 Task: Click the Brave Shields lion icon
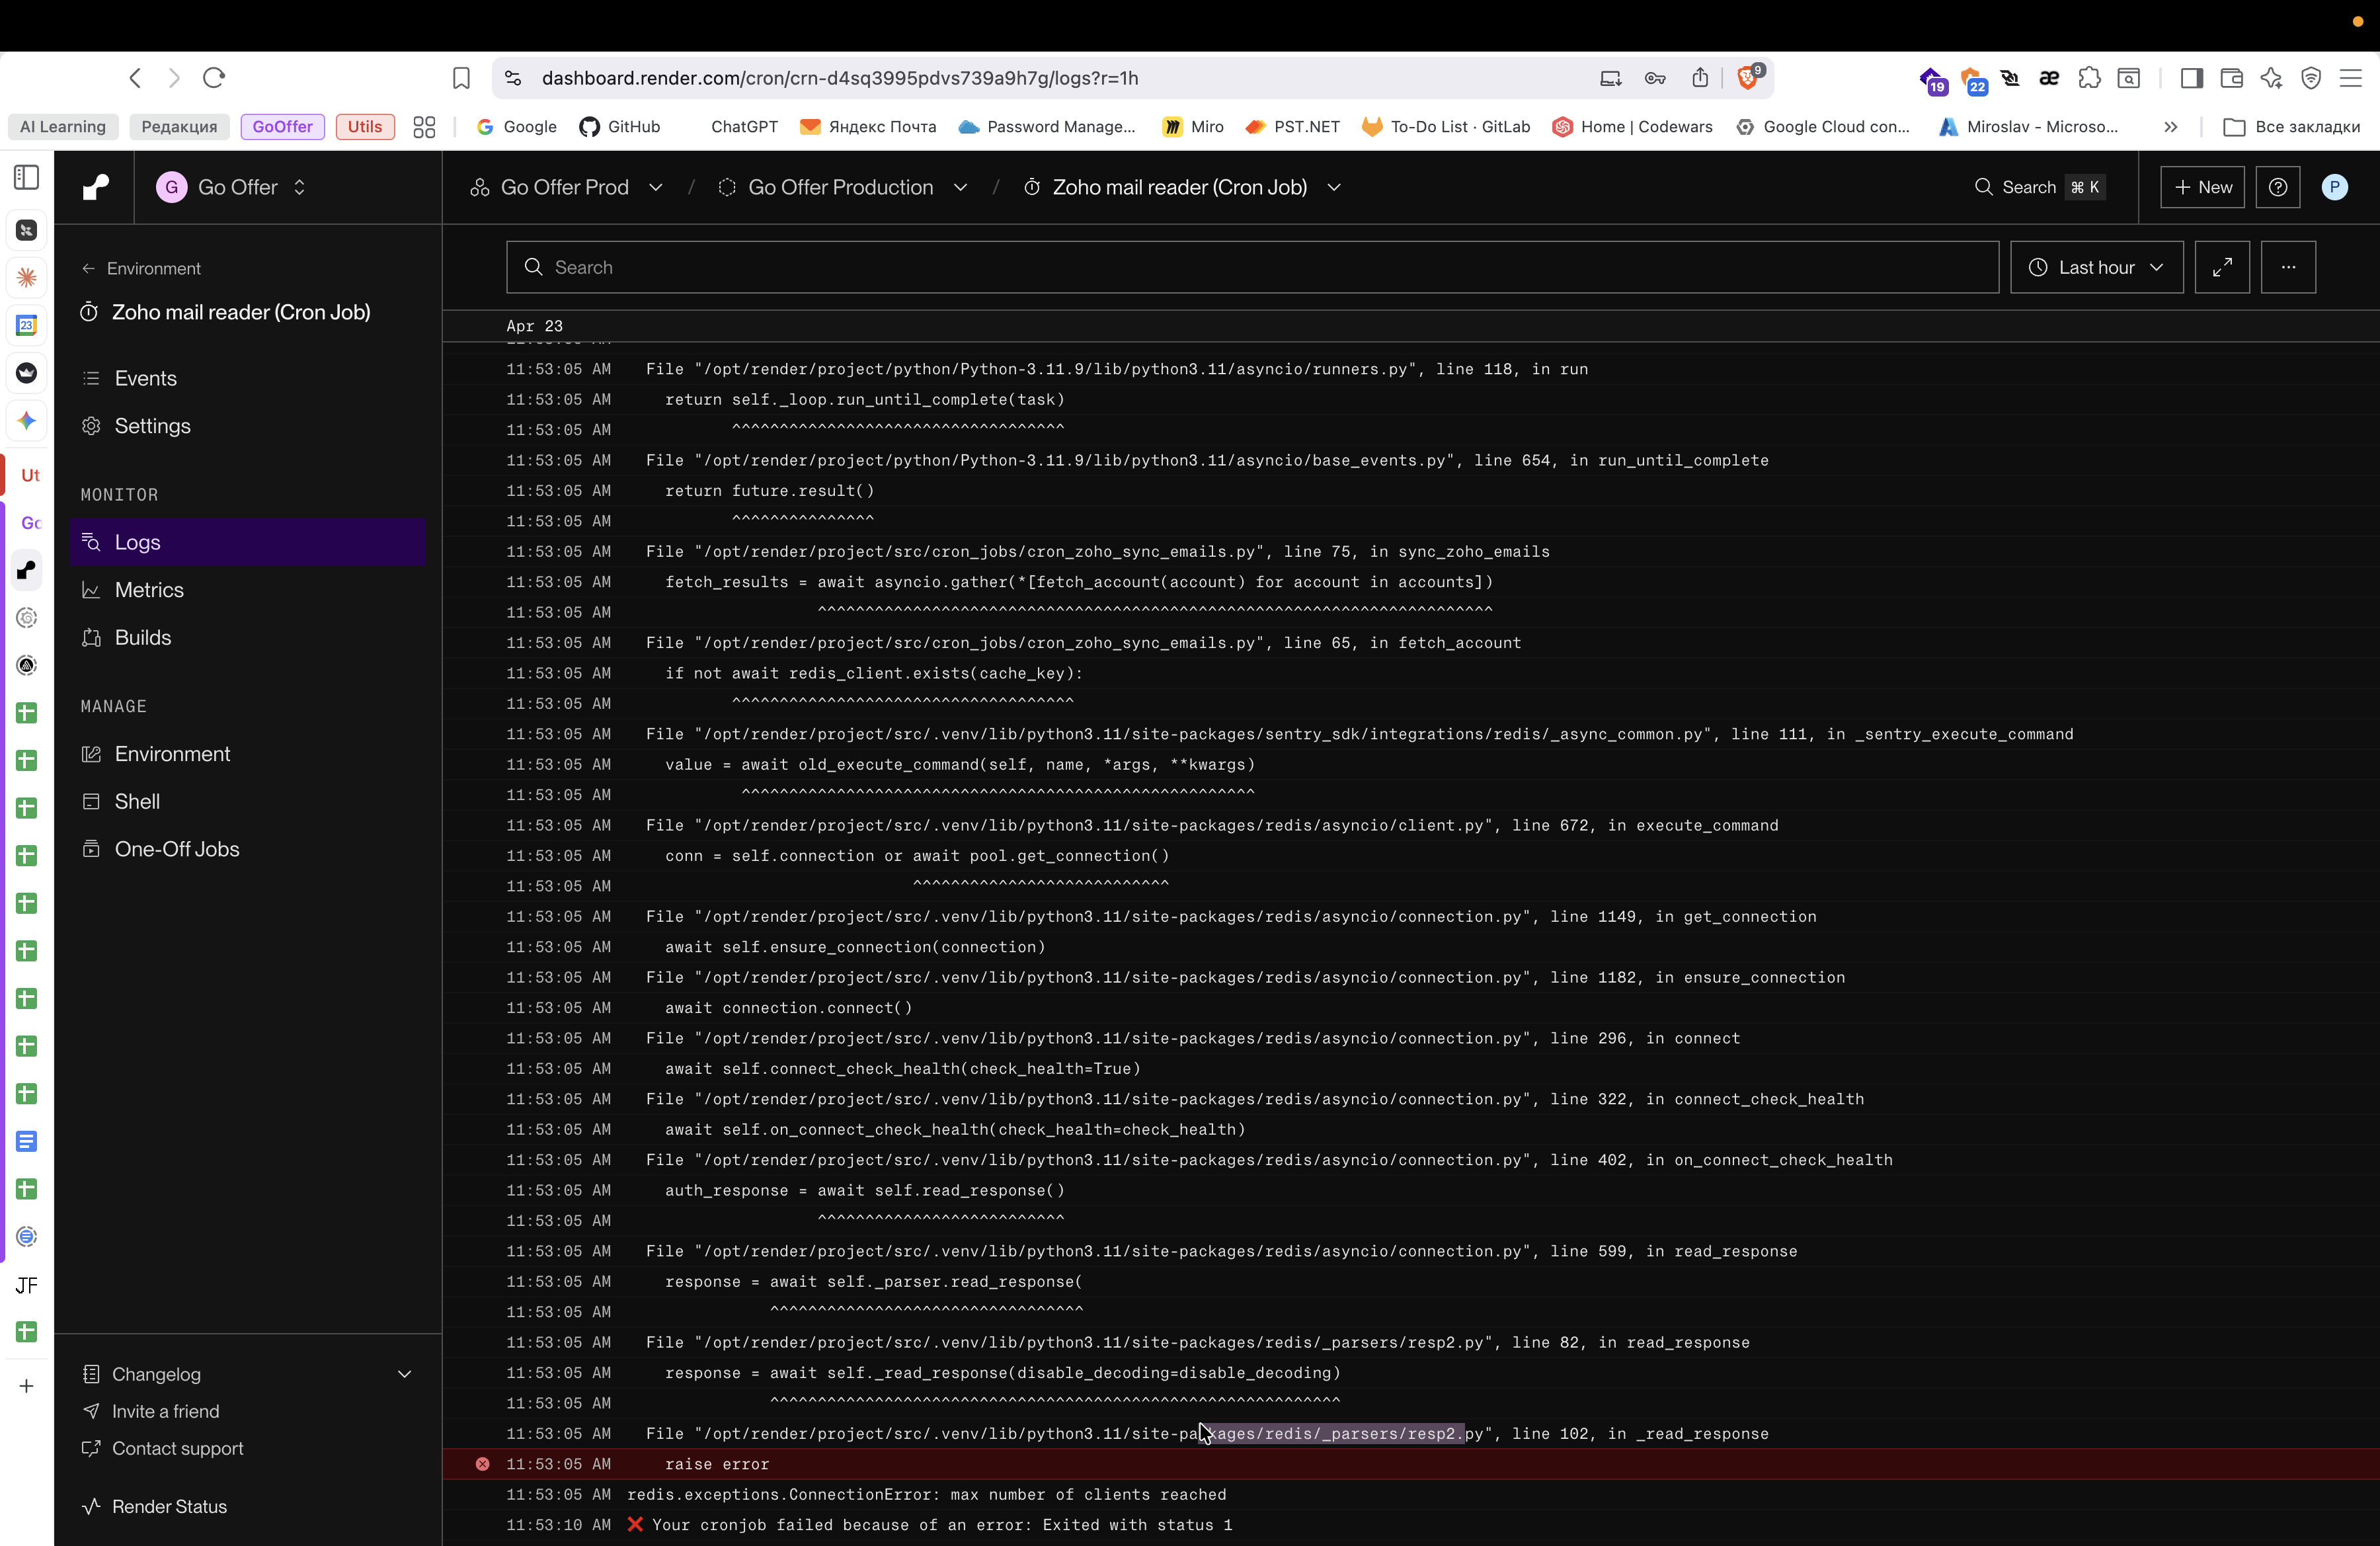pos(1746,78)
